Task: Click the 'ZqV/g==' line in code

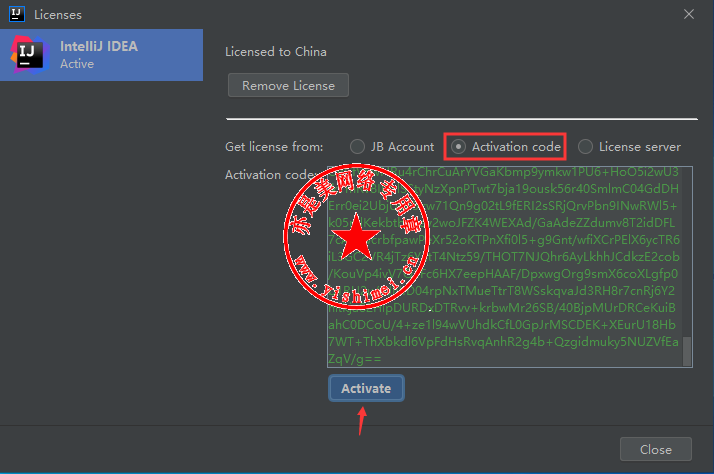Action: pos(355,359)
